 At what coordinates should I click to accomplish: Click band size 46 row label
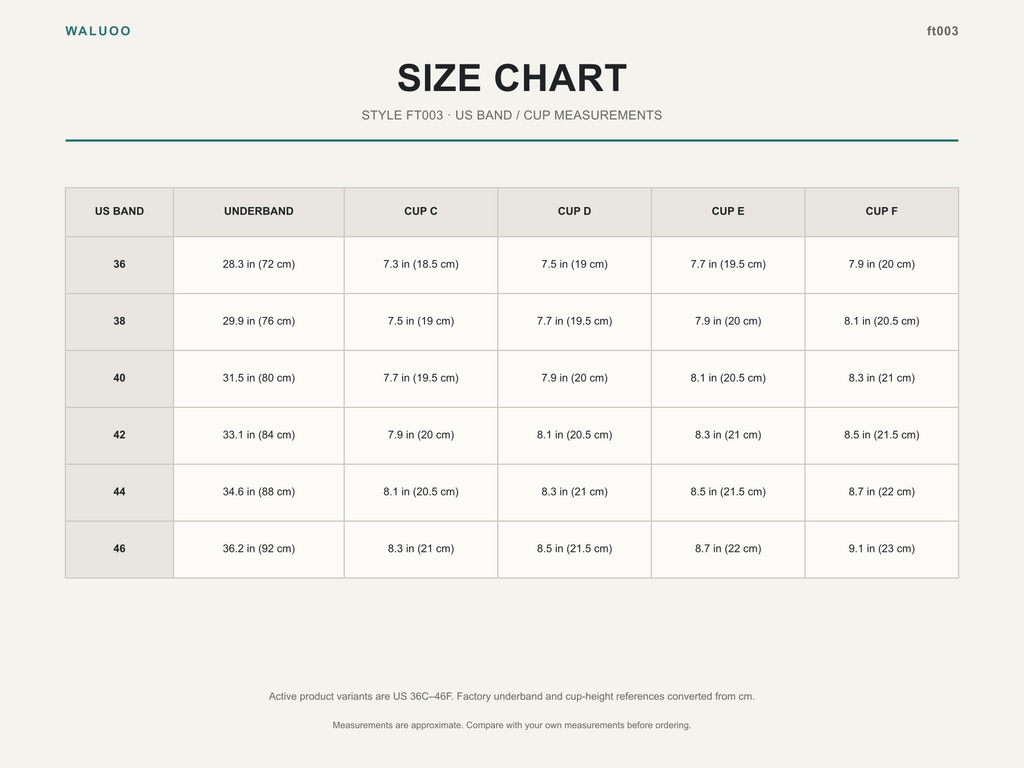click(x=120, y=549)
